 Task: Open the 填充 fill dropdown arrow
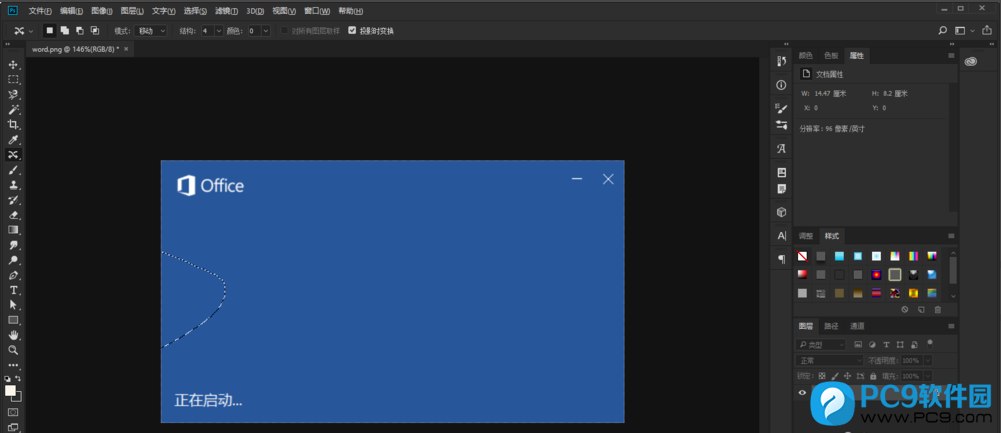pyautogui.click(x=926, y=376)
